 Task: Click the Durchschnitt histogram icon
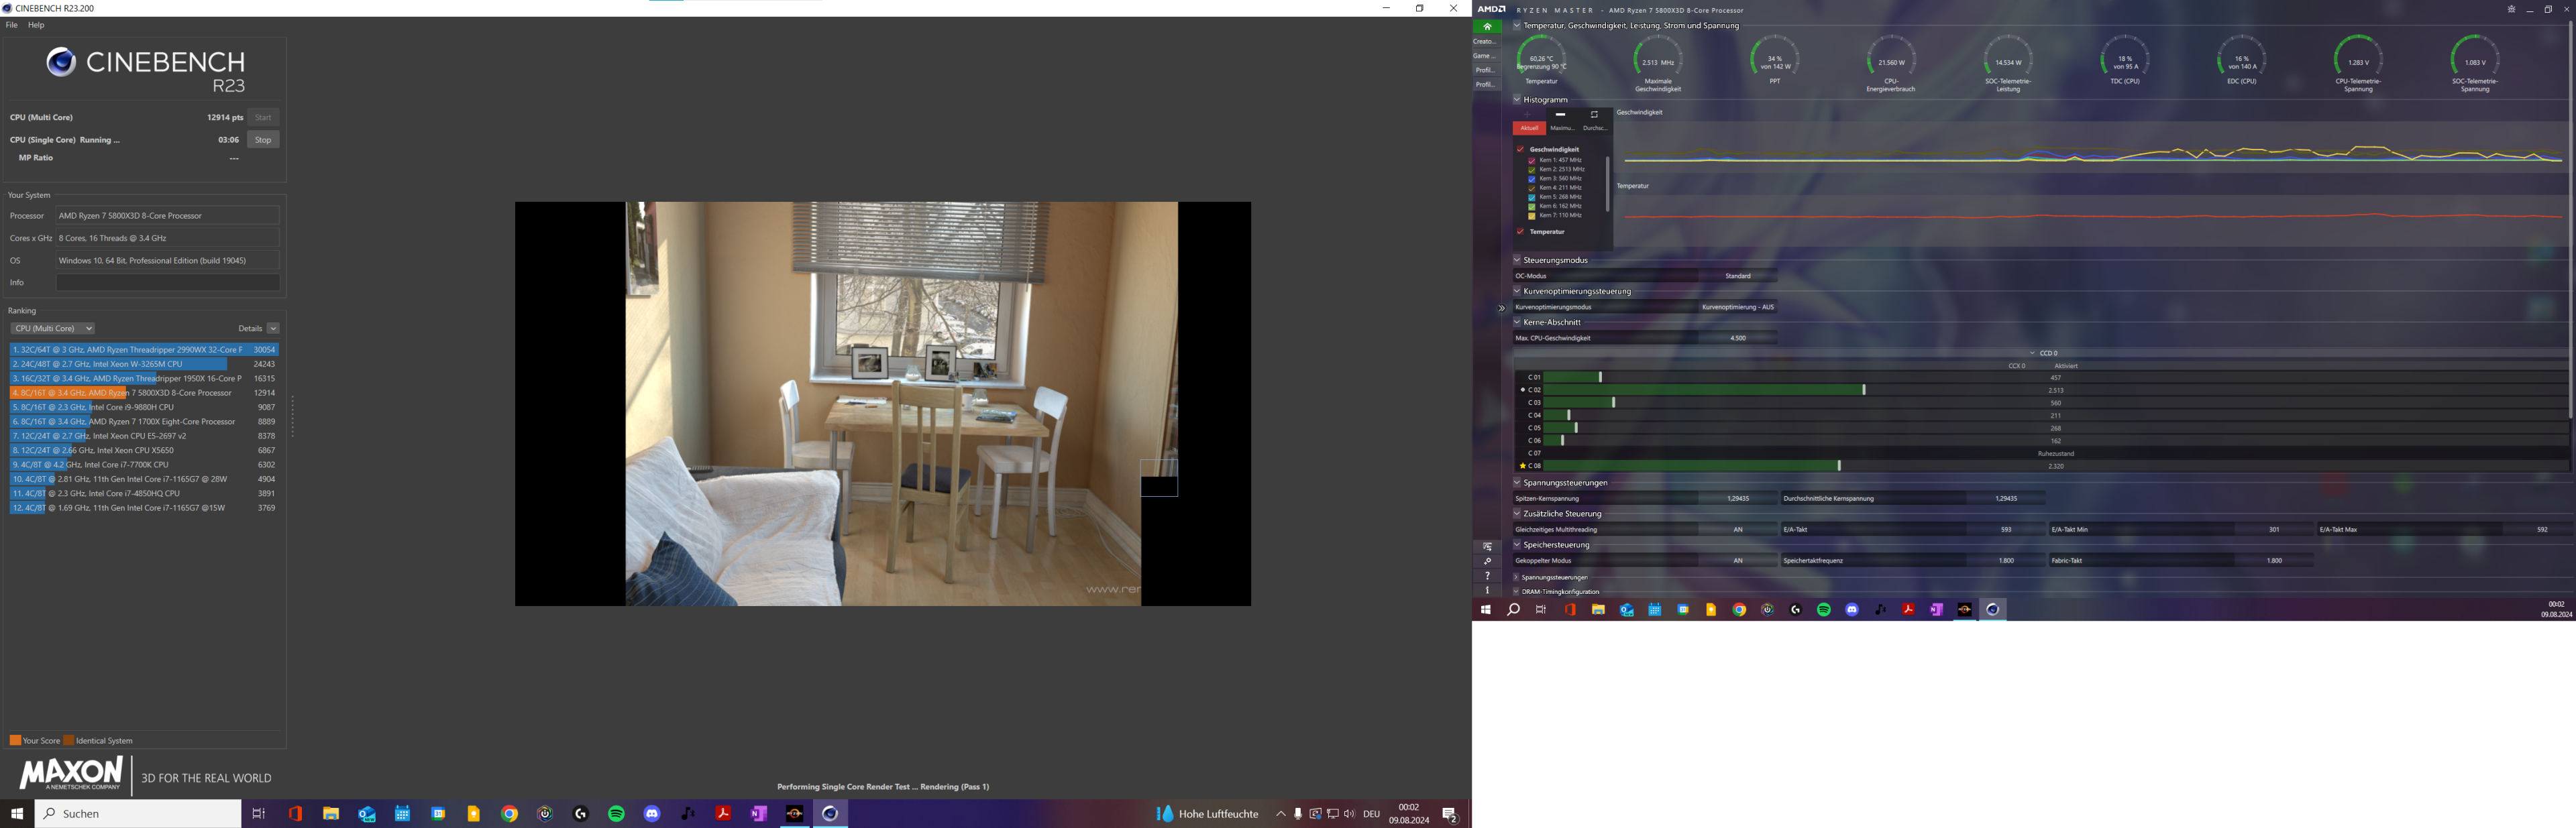click(x=1594, y=116)
